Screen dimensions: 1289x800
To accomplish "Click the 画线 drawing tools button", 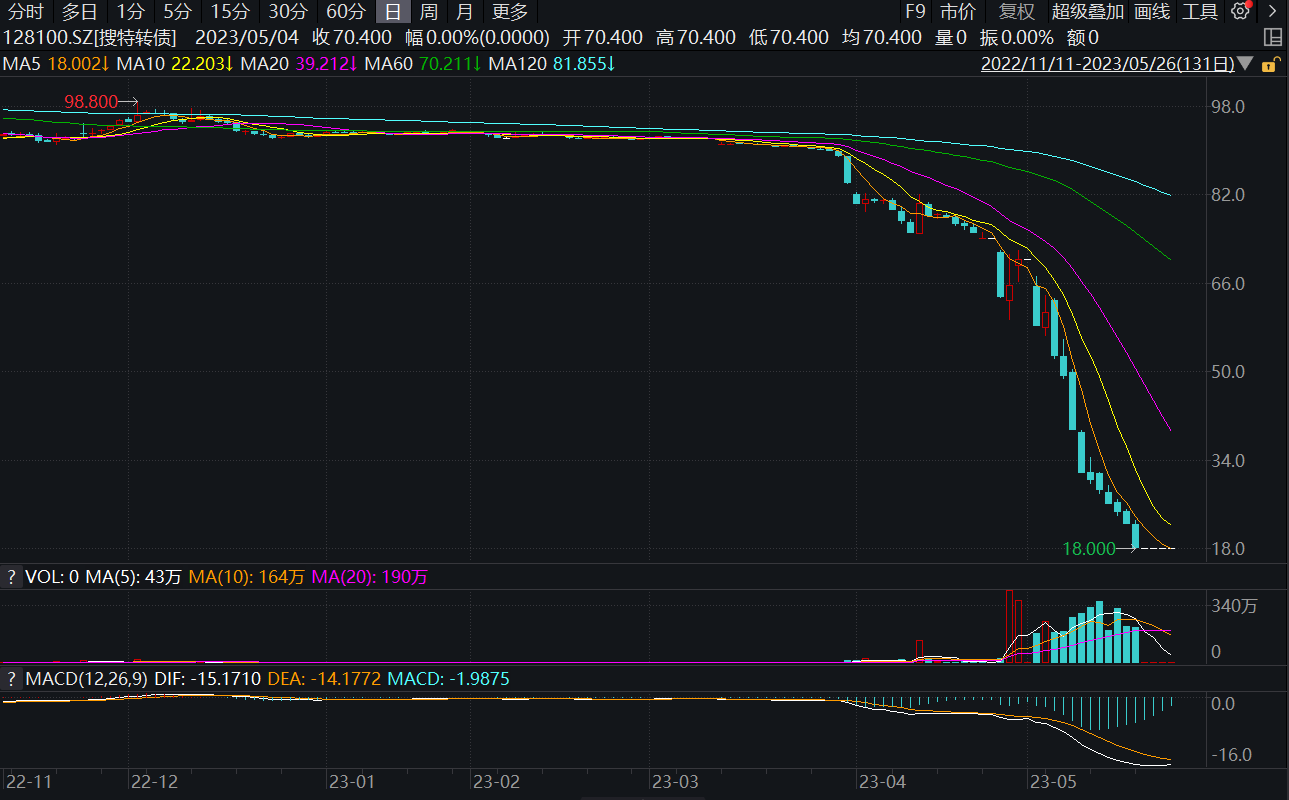I will click(x=1152, y=12).
